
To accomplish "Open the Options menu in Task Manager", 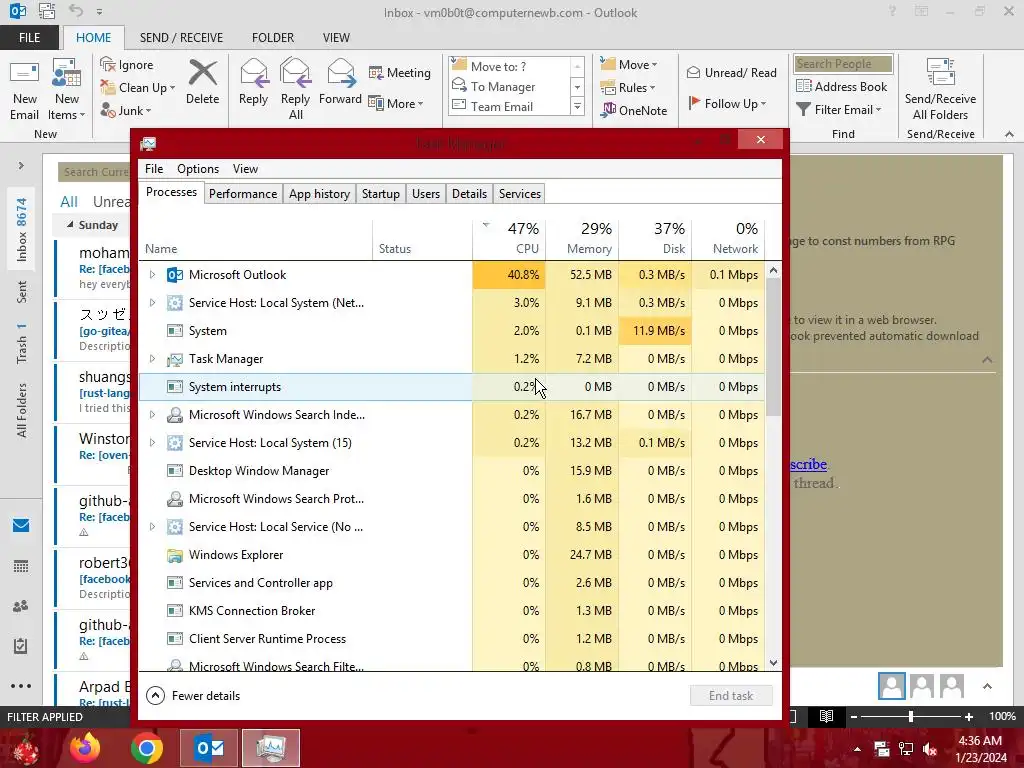I will (198, 168).
